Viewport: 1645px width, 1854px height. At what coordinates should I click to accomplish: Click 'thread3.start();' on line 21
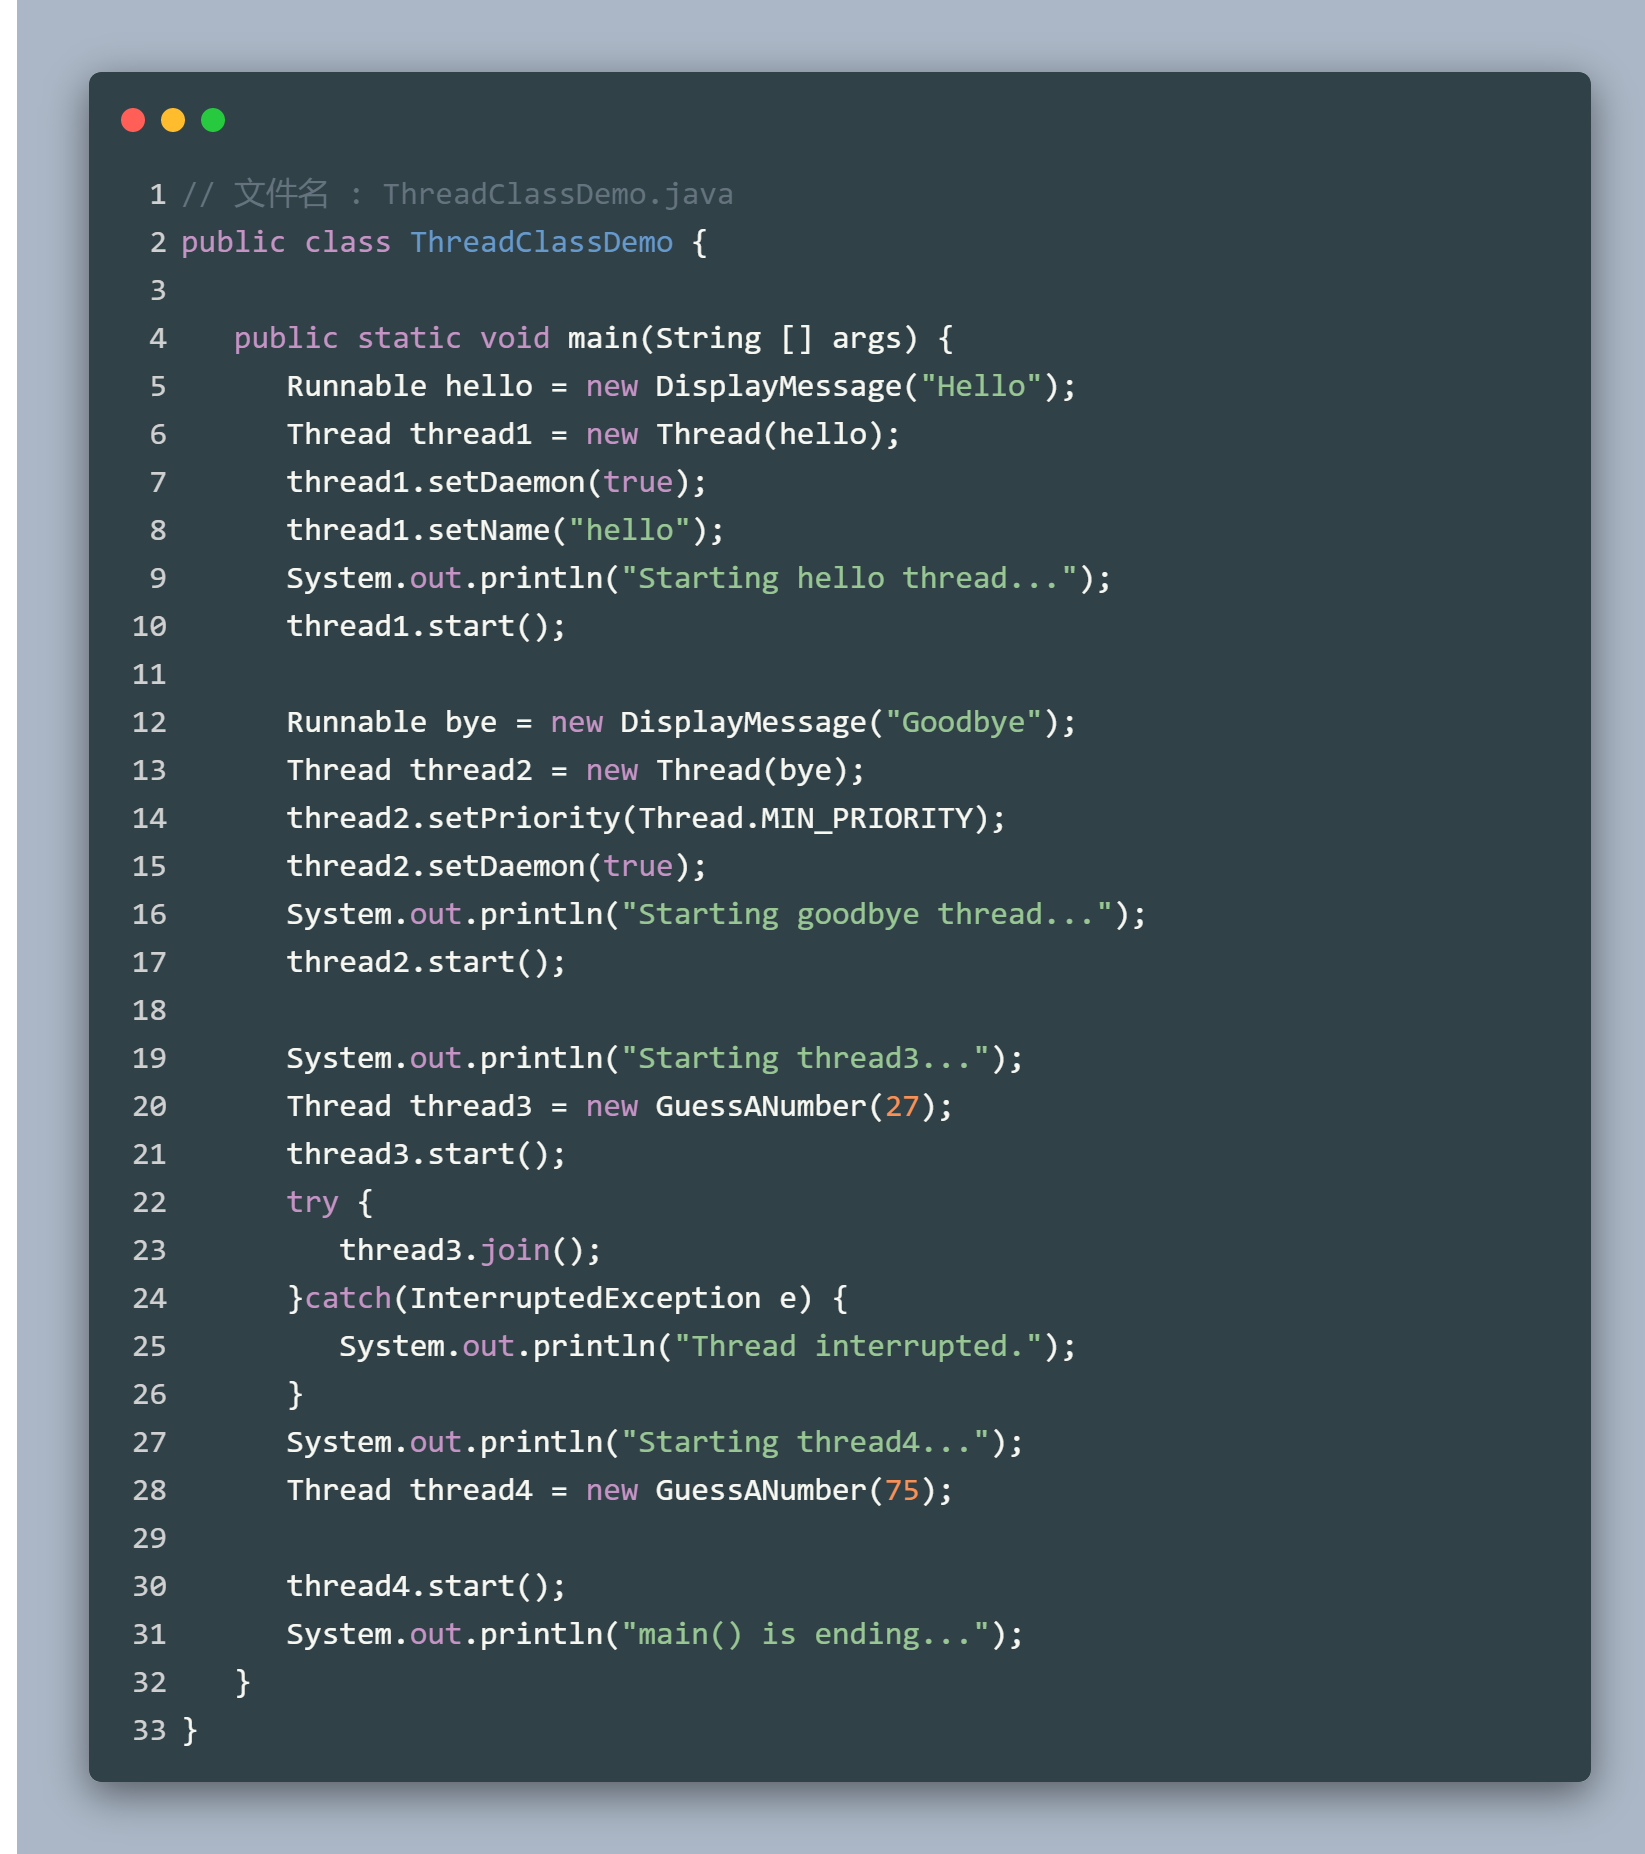pos(427,1154)
